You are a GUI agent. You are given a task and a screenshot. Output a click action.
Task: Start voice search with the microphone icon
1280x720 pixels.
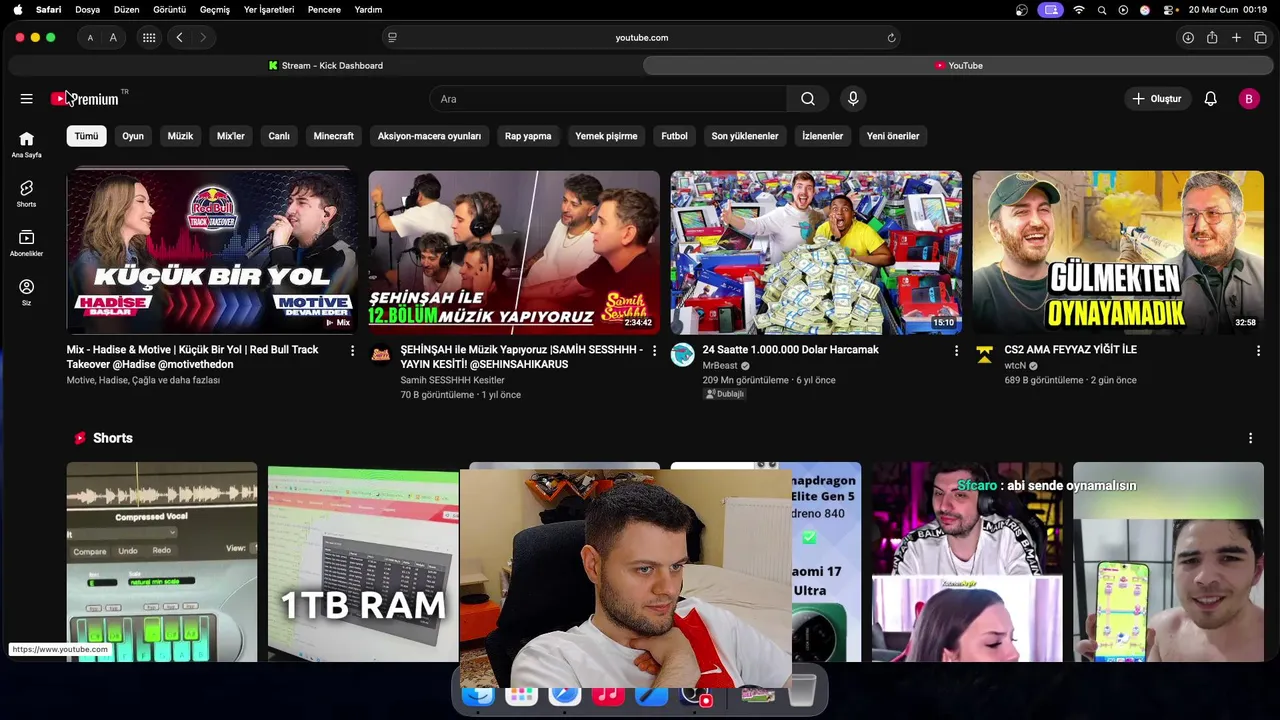[x=853, y=99]
